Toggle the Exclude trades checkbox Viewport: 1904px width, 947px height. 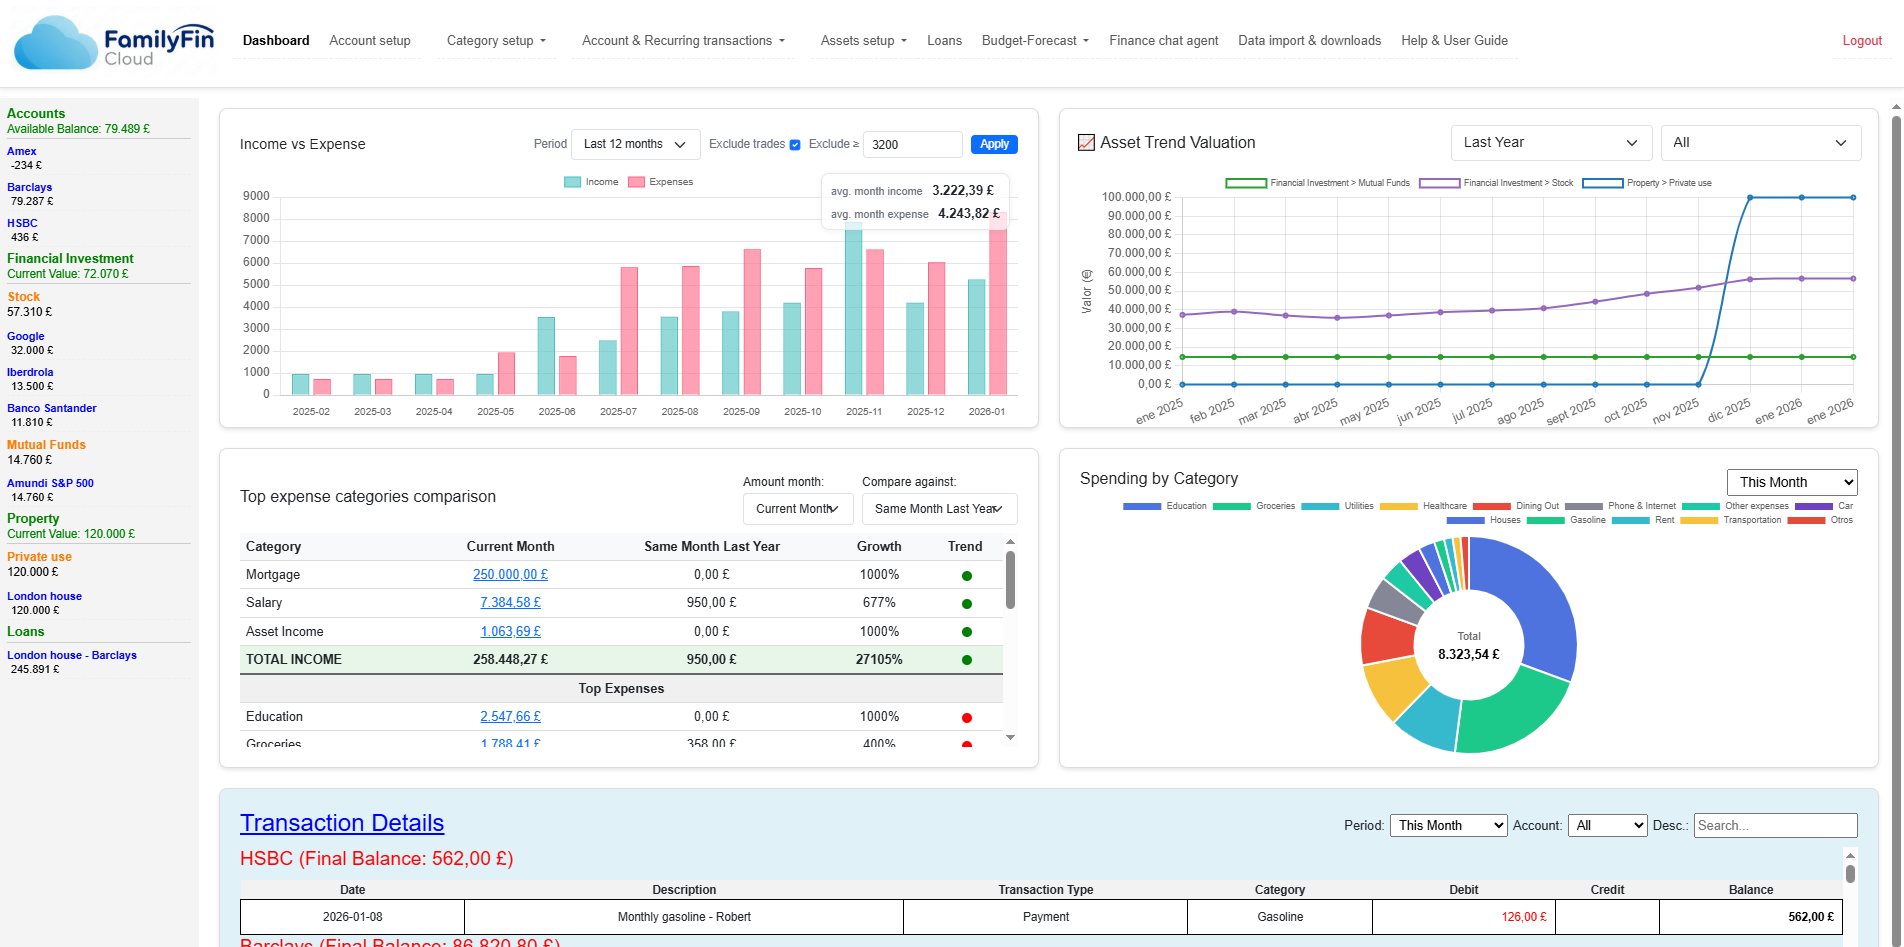click(x=795, y=145)
